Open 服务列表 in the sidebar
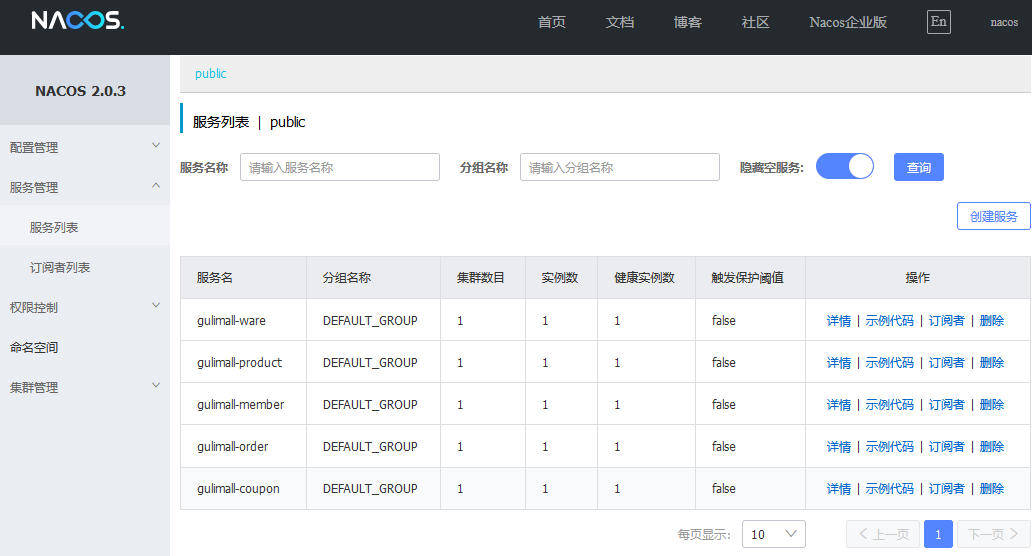Screen dimensions: 1032x556 coord(54,228)
